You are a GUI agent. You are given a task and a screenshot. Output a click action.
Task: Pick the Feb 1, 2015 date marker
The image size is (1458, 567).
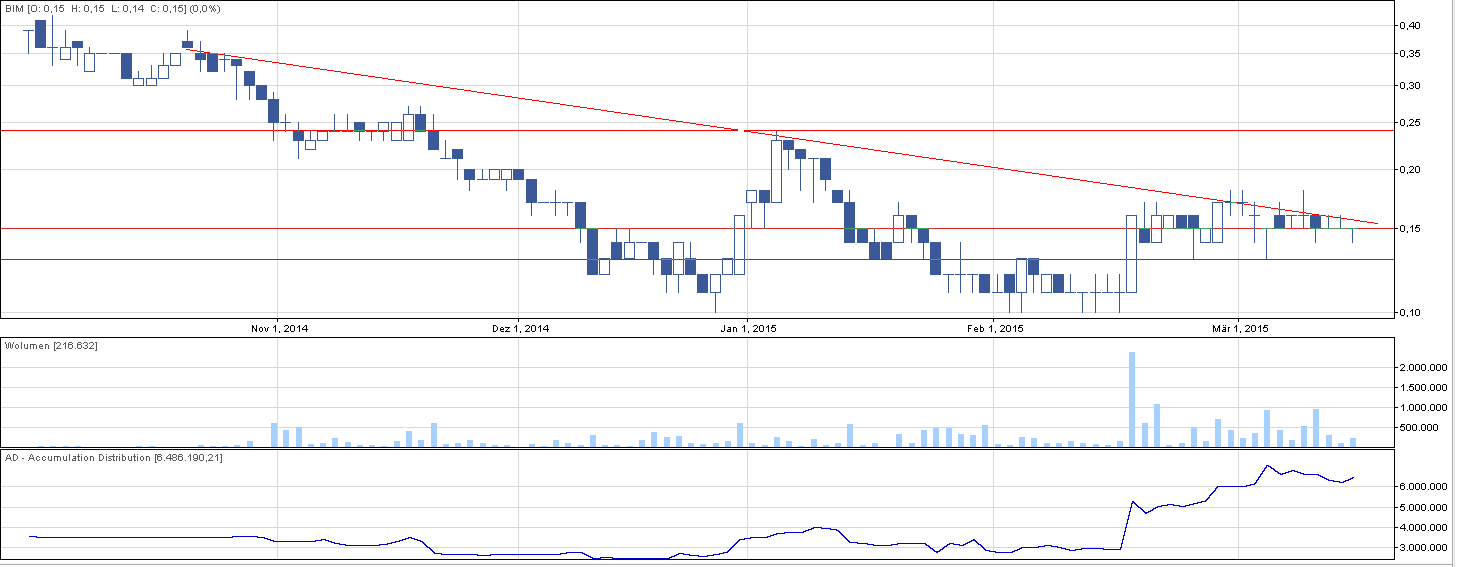coord(993,328)
